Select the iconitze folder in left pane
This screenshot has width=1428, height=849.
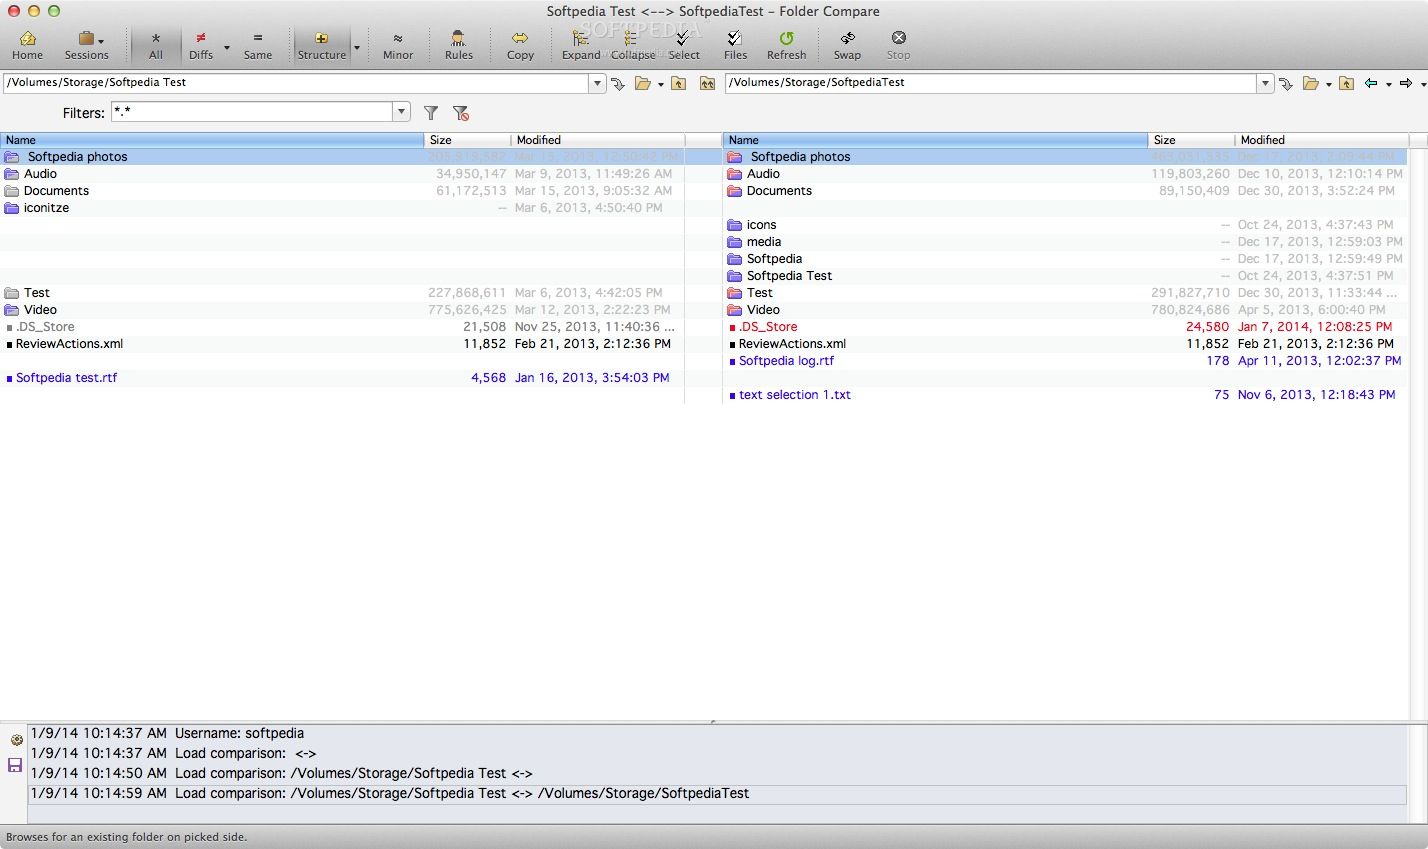[342, 208]
